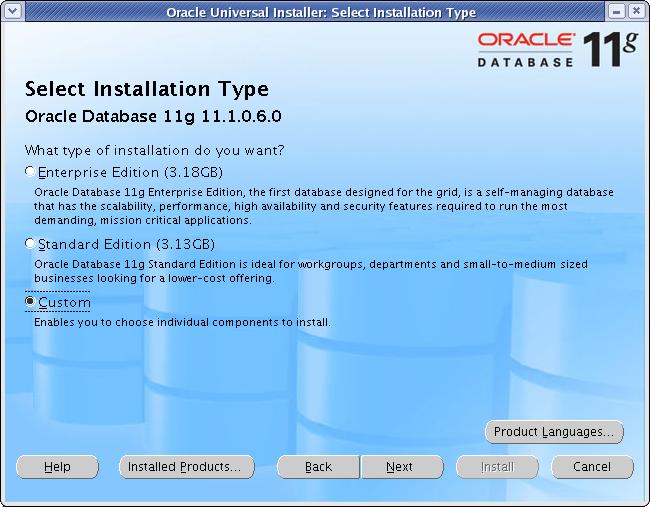
Task: Click the 'Select Installation Type' heading
Action: click(147, 90)
